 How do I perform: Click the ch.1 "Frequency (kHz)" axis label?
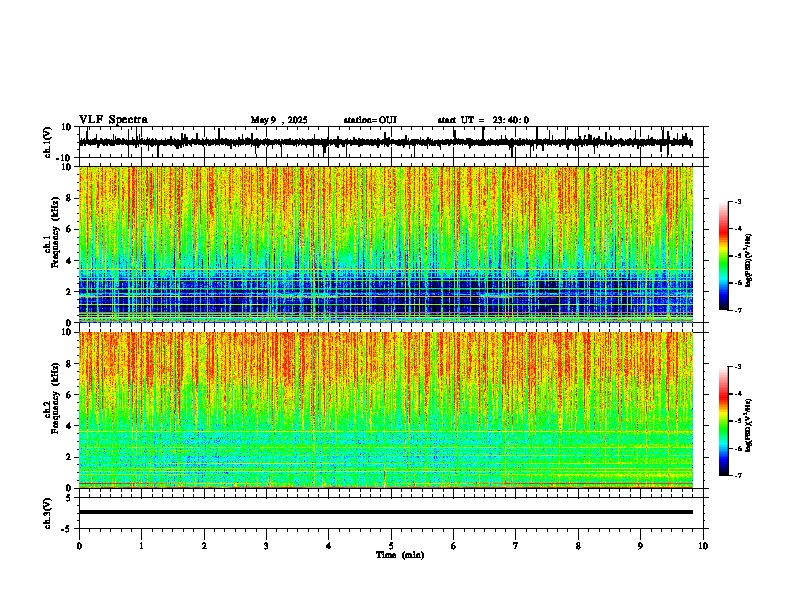click(55, 232)
